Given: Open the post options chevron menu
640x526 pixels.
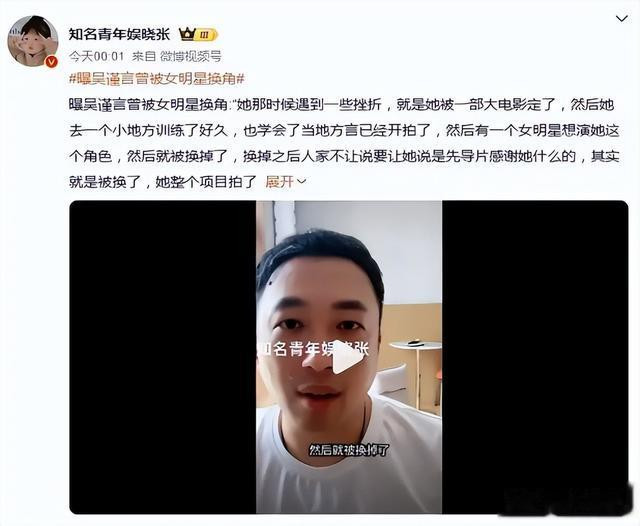Looking at the screenshot, I should coord(621,19).
